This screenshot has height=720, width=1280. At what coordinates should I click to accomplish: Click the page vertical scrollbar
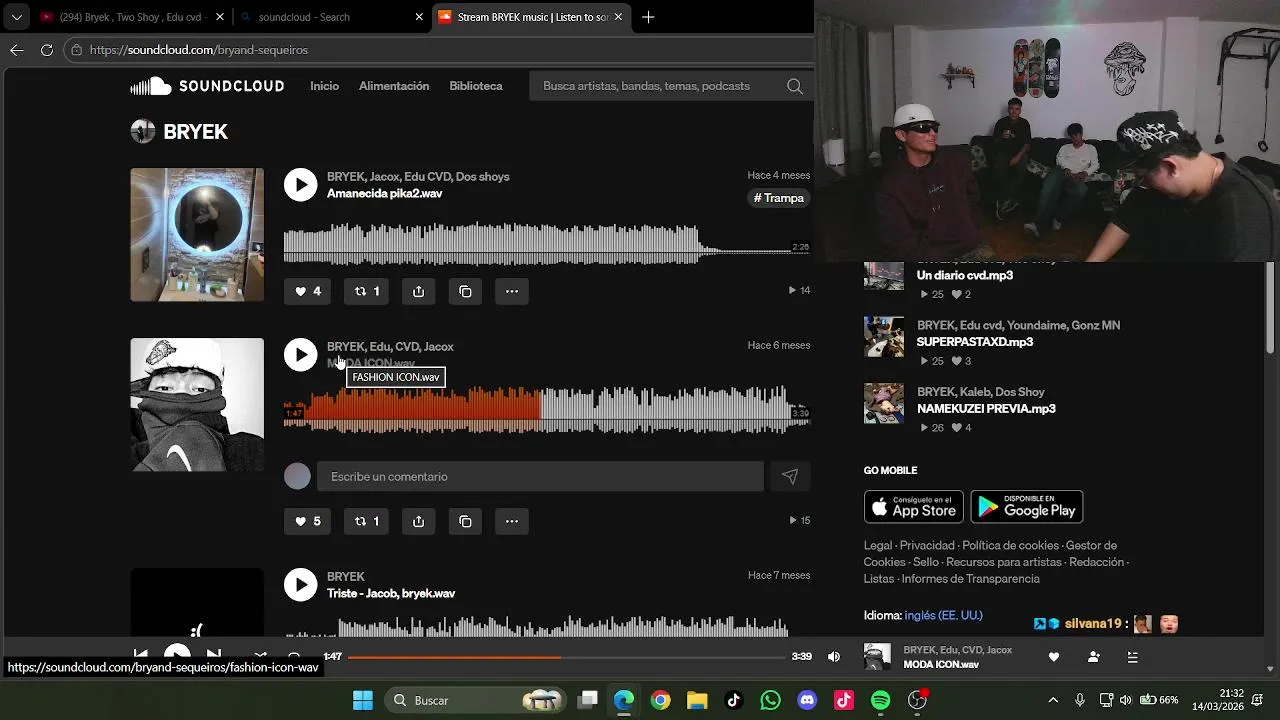(x=1270, y=307)
